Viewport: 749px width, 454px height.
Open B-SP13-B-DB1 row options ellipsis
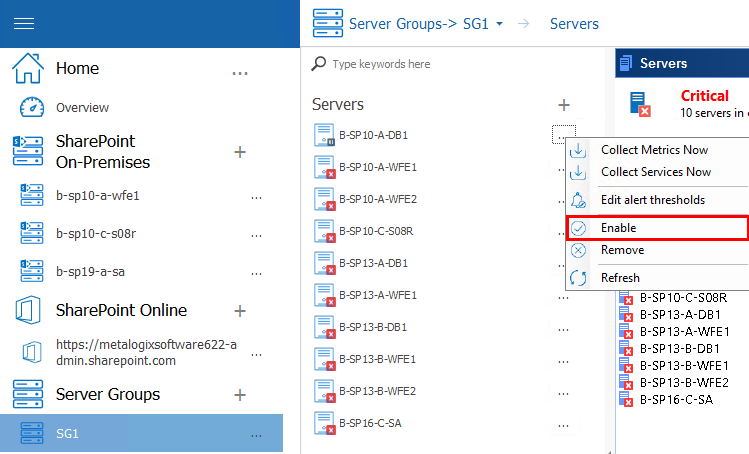point(564,329)
